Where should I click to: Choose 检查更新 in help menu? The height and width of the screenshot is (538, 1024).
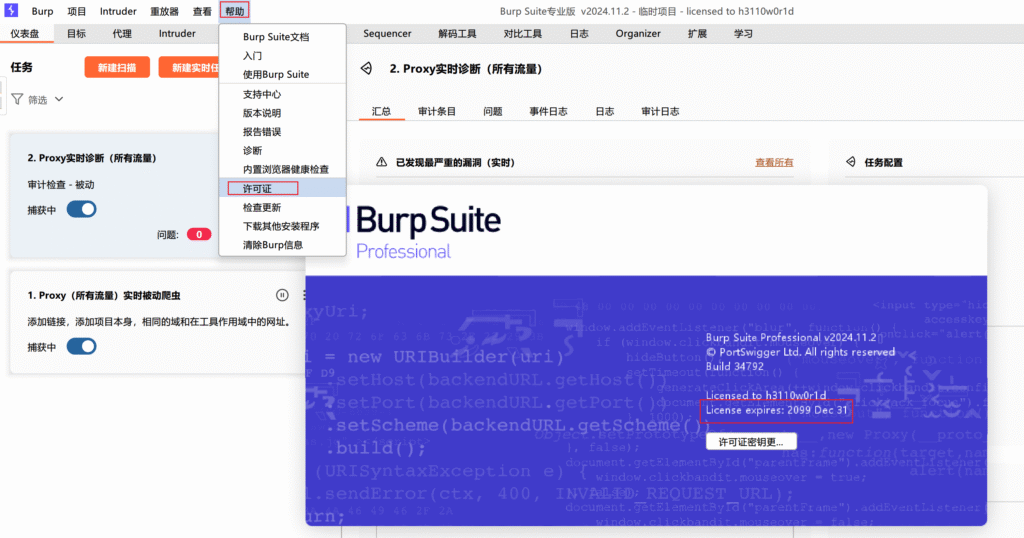point(283,207)
